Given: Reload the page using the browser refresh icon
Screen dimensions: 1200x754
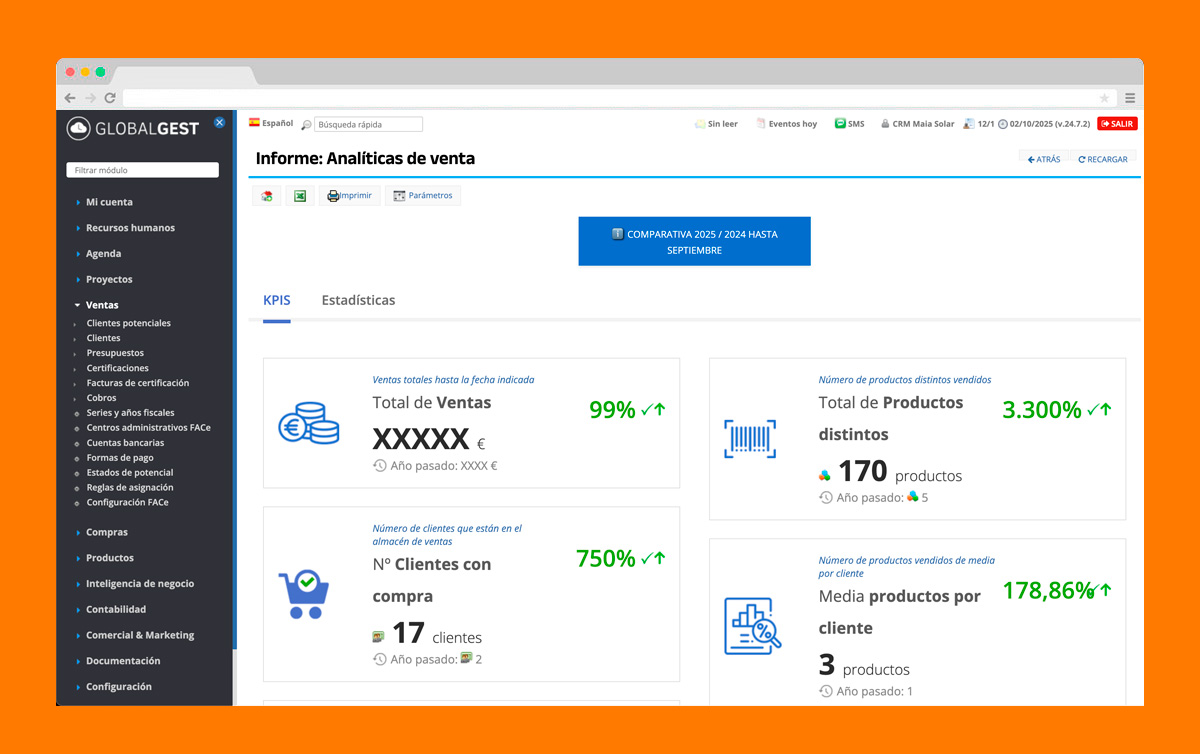Looking at the screenshot, I should (x=110, y=98).
